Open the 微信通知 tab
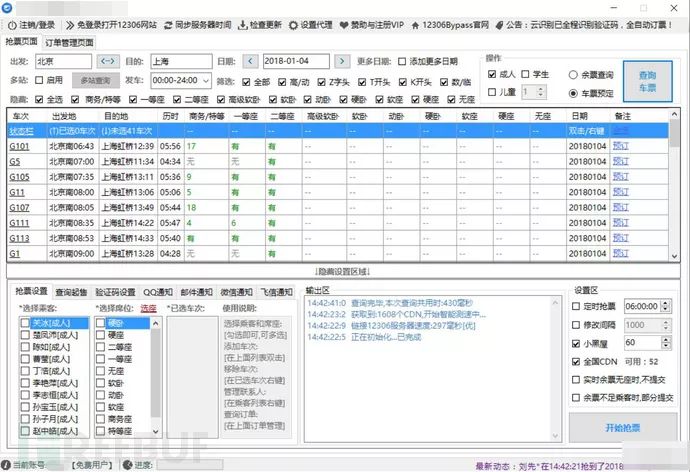Viewport: 690px width, 472px height. click(236, 292)
